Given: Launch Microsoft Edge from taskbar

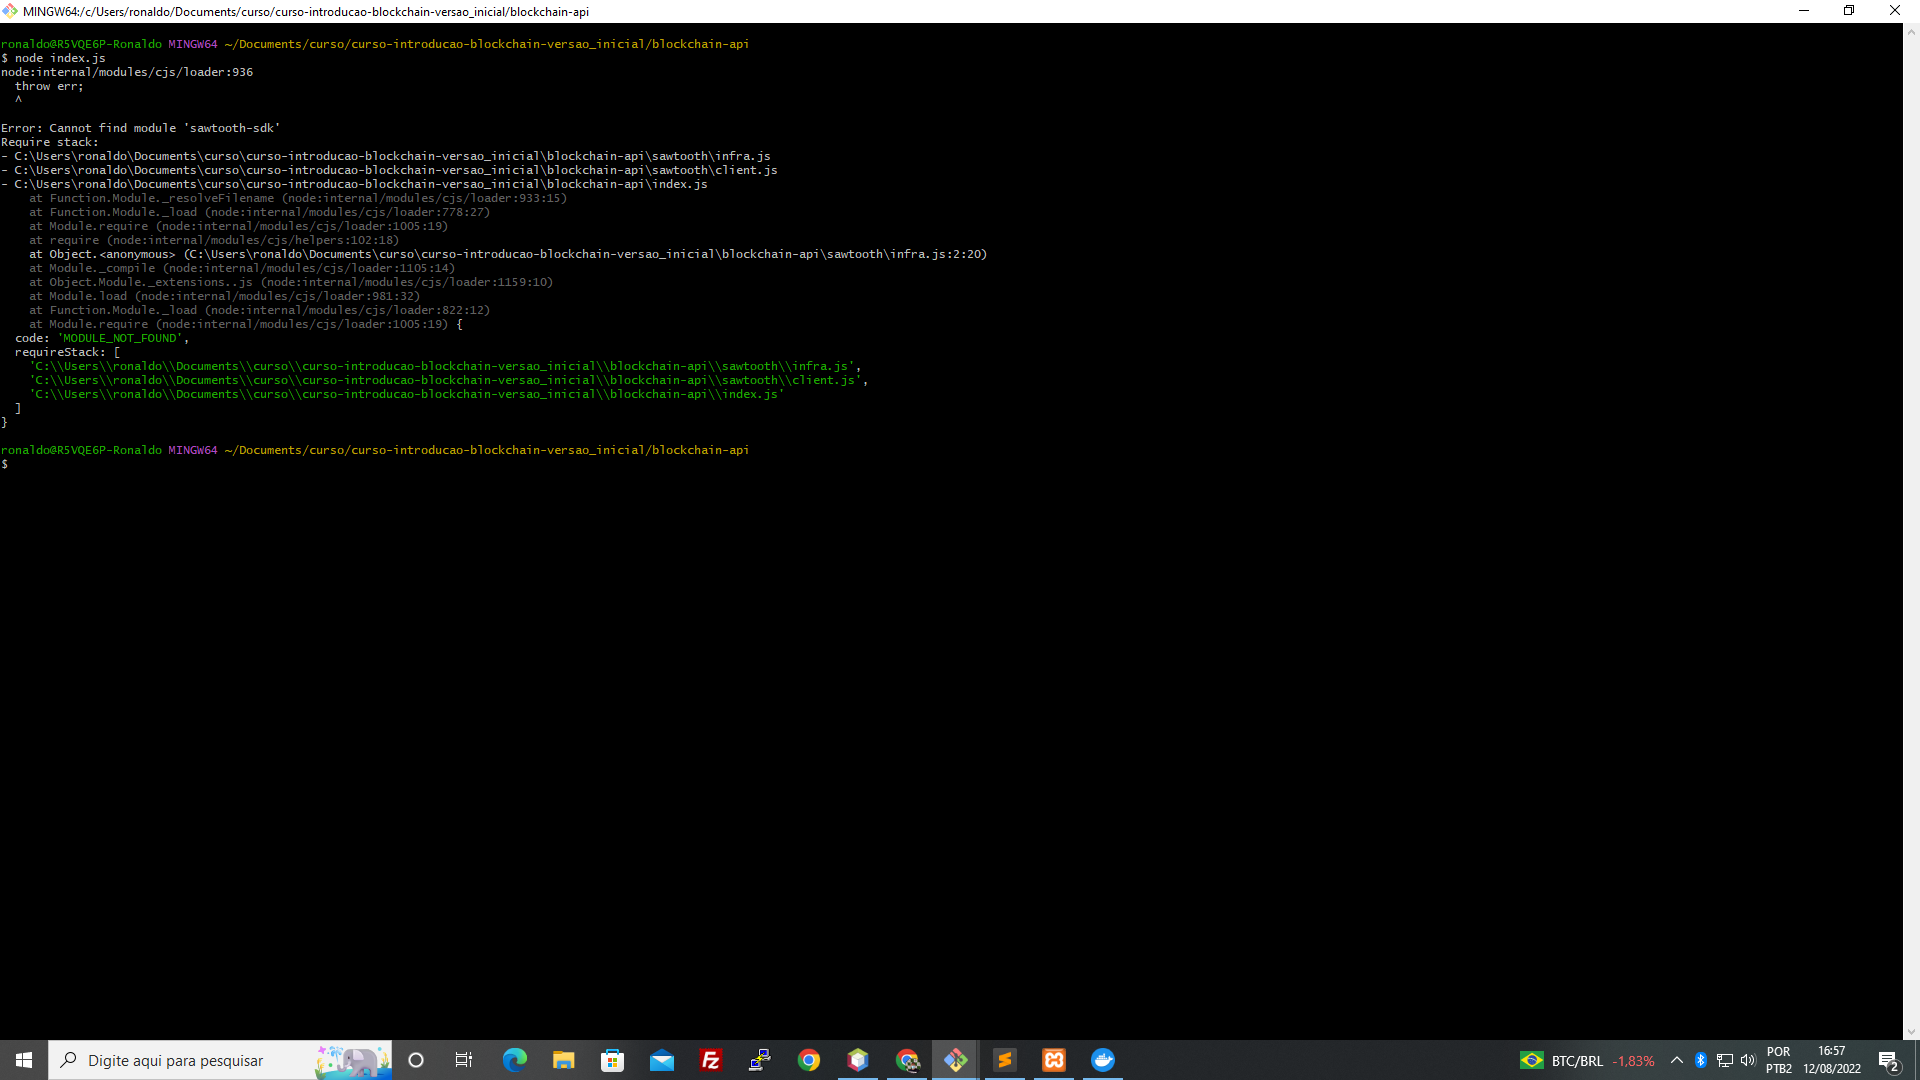Looking at the screenshot, I should pos(514,1060).
